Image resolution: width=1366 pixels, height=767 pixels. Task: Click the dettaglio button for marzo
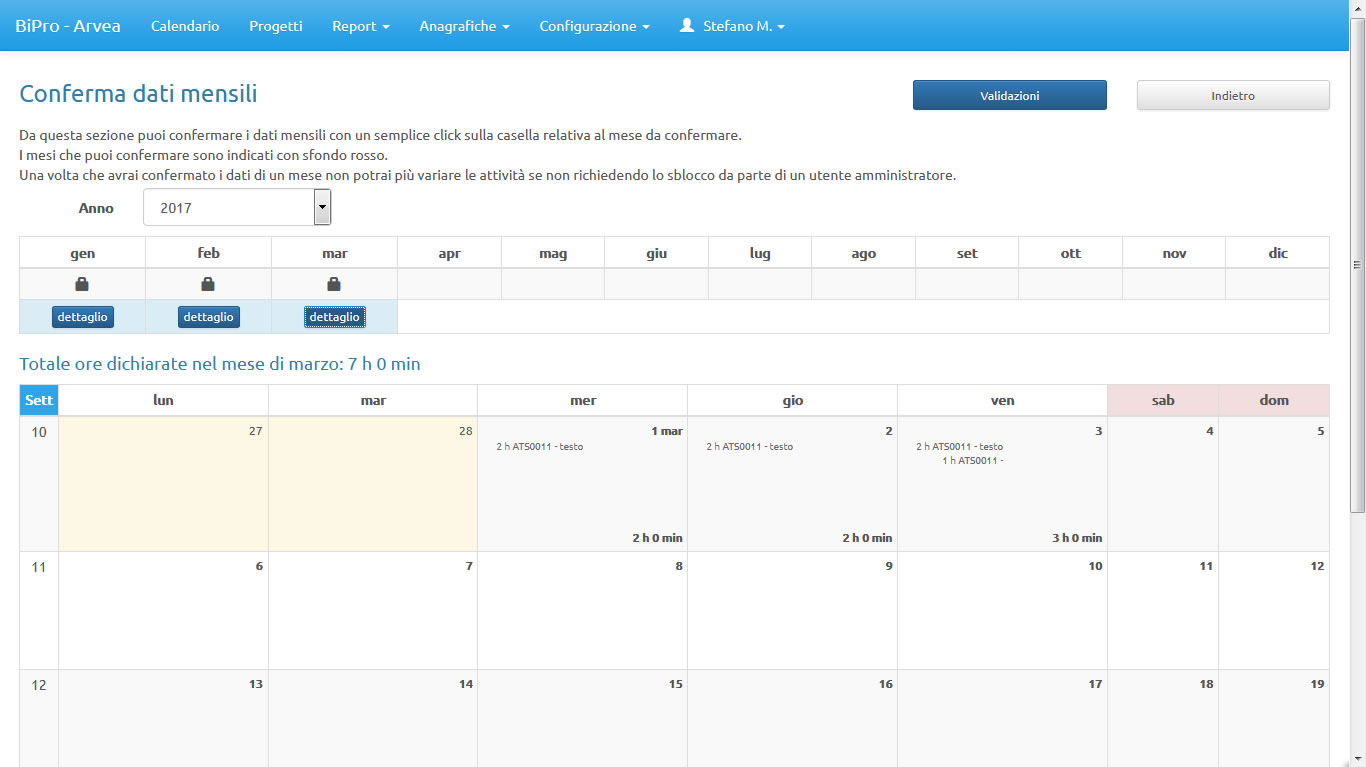point(334,317)
